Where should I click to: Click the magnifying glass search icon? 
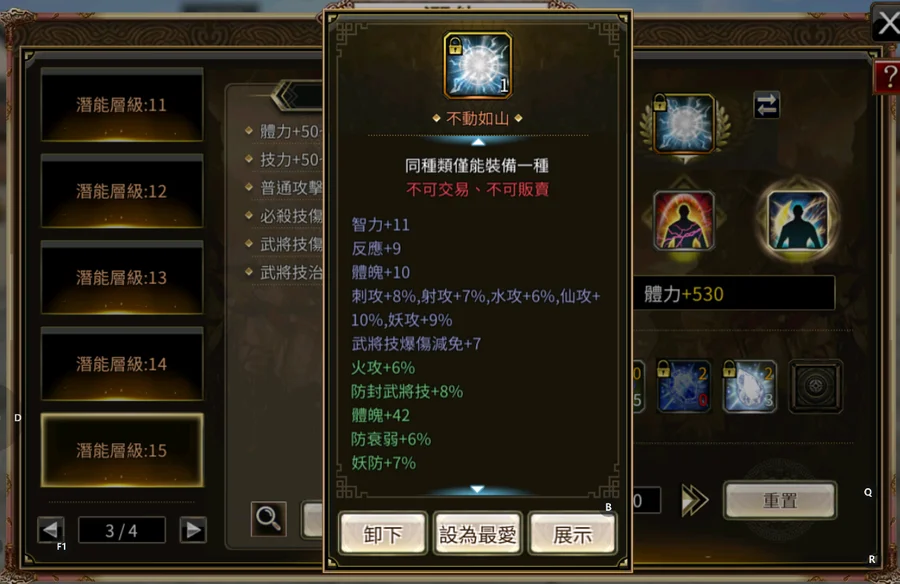[268, 519]
